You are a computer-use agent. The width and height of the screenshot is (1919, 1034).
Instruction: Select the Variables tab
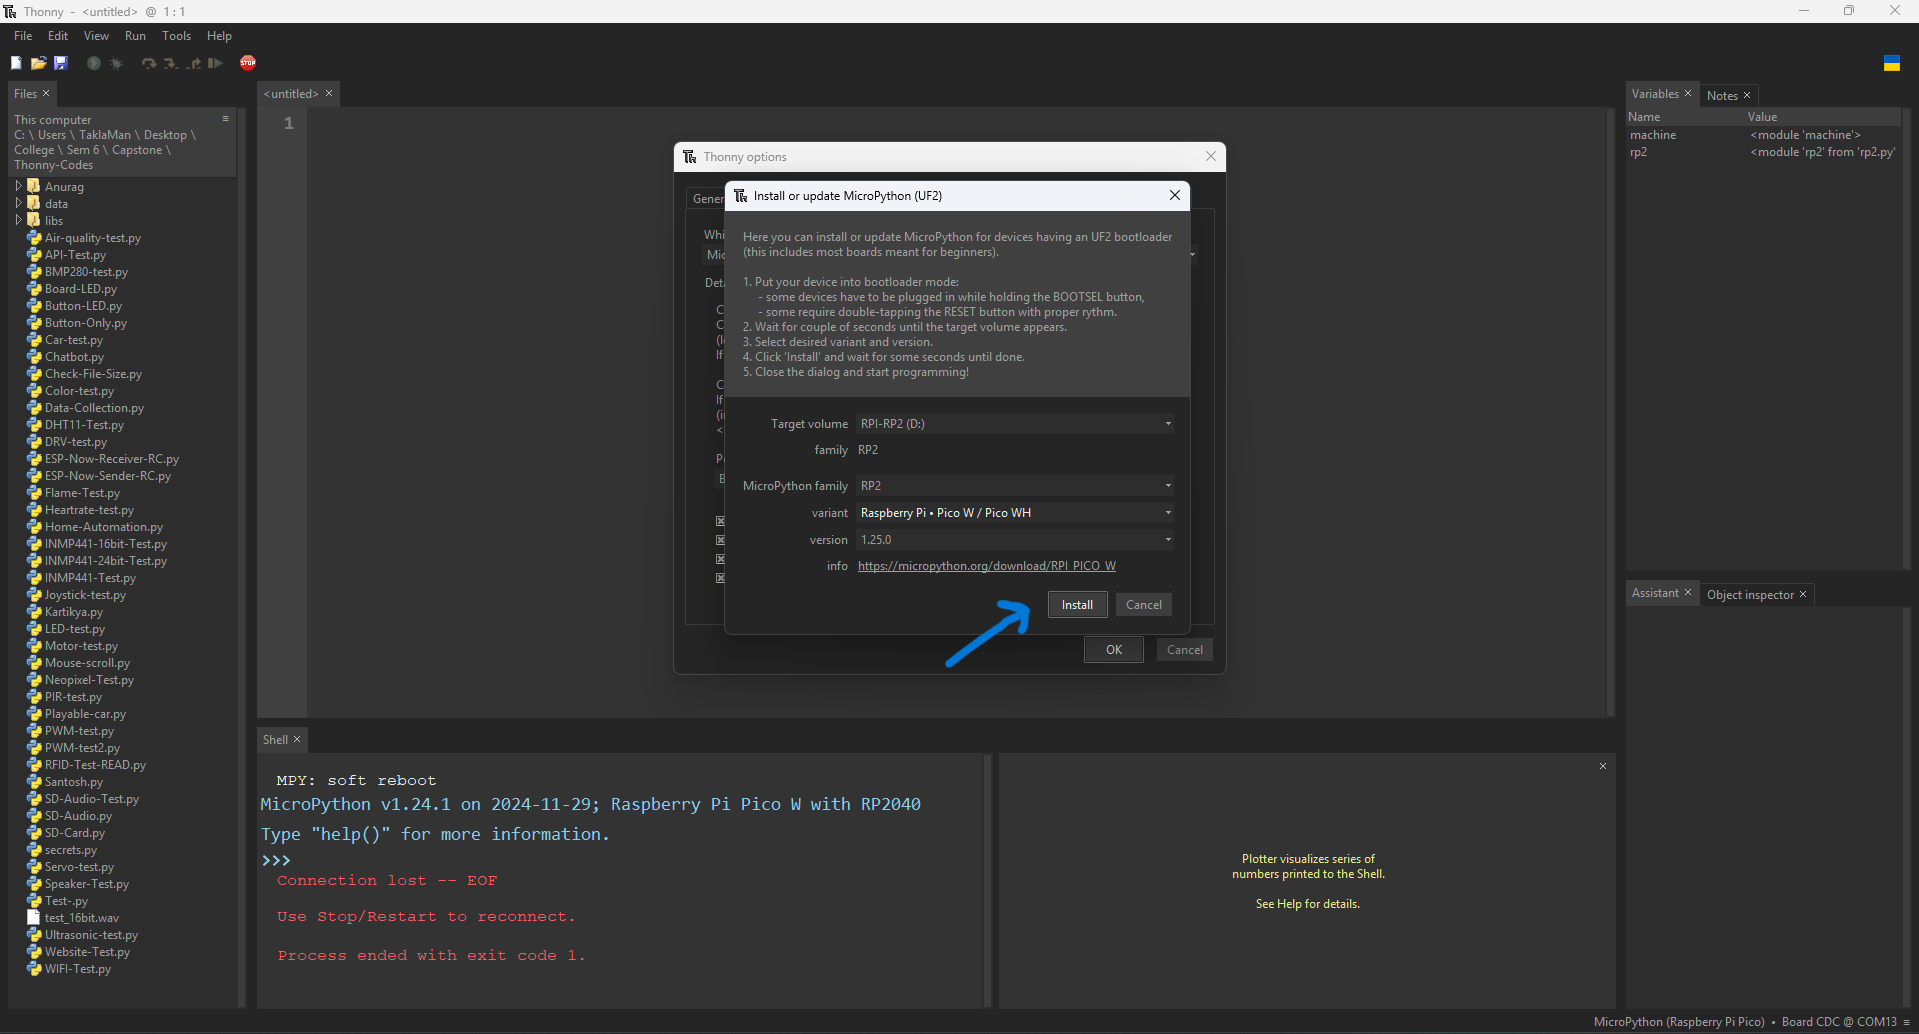pyautogui.click(x=1655, y=93)
